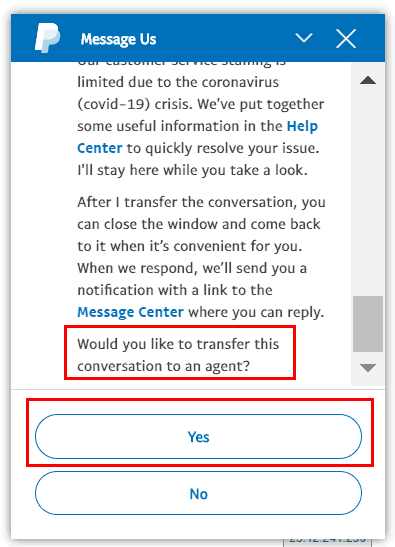Click the scroll up arrow

click(x=368, y=81)
